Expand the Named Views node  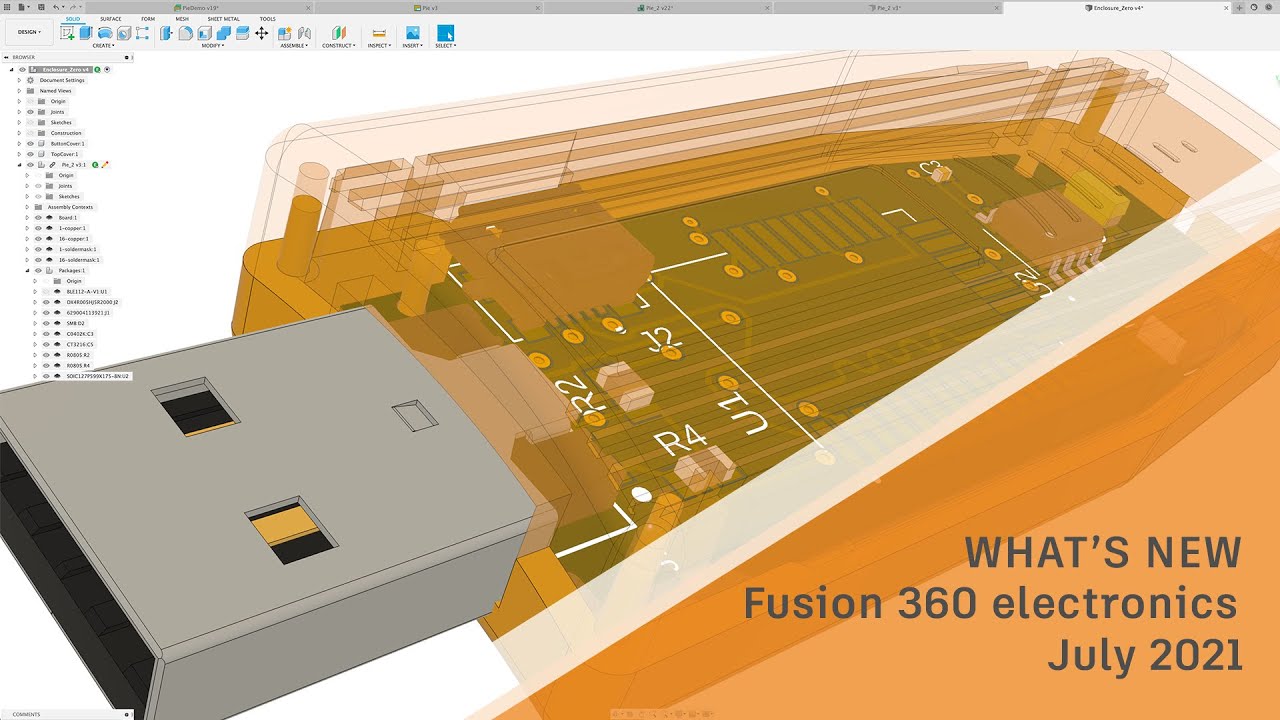coord(19,90)
